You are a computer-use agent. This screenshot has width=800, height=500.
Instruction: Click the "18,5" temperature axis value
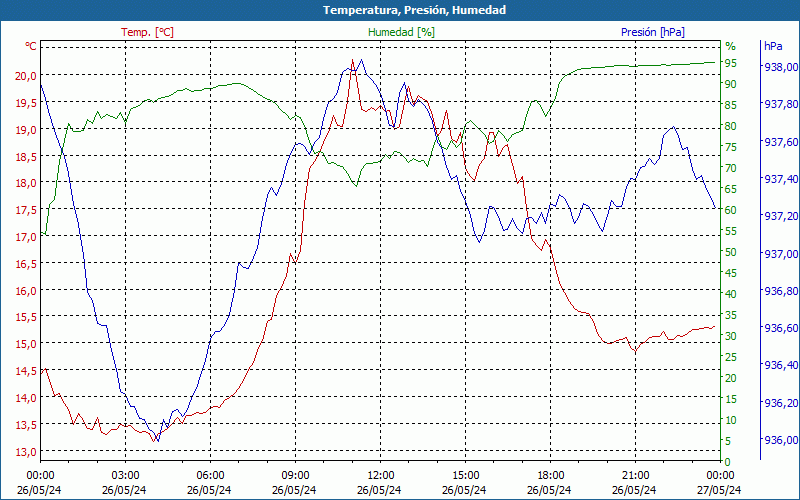[26, 157]
